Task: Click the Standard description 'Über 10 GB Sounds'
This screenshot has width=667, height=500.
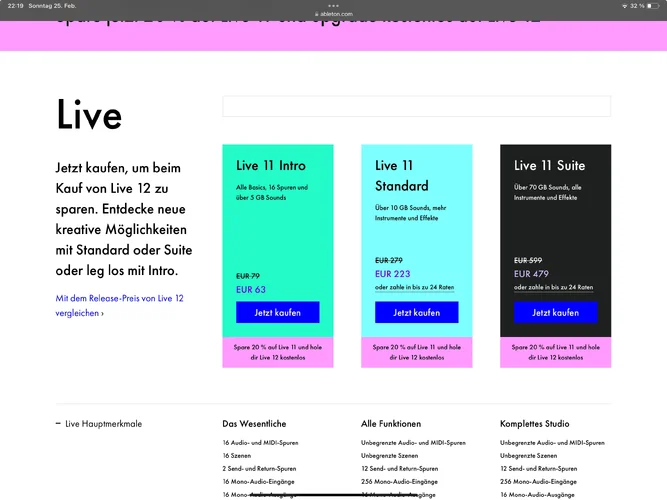Action: 410,213
